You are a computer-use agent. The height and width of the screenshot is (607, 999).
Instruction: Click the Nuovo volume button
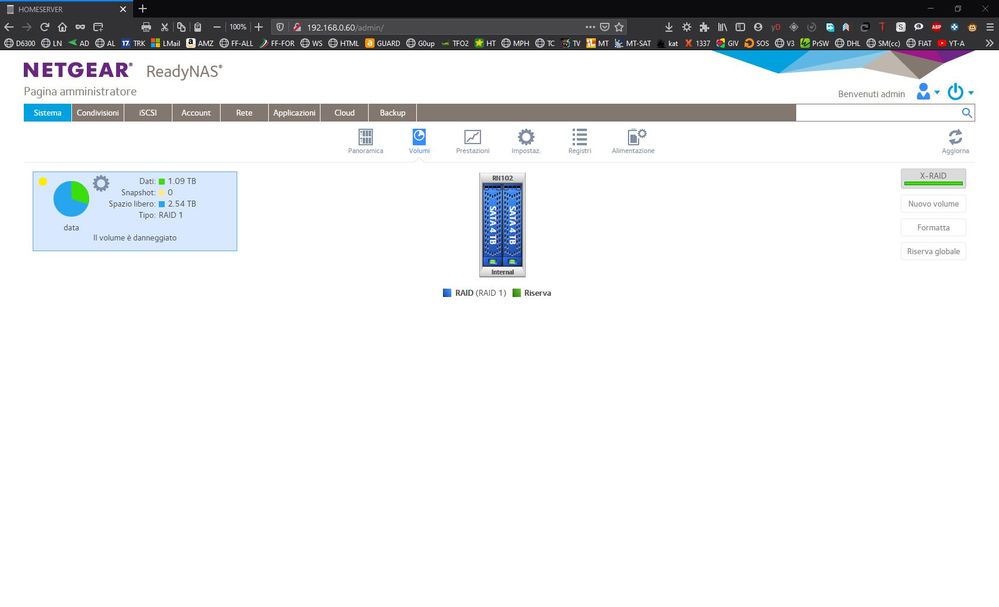932,204
